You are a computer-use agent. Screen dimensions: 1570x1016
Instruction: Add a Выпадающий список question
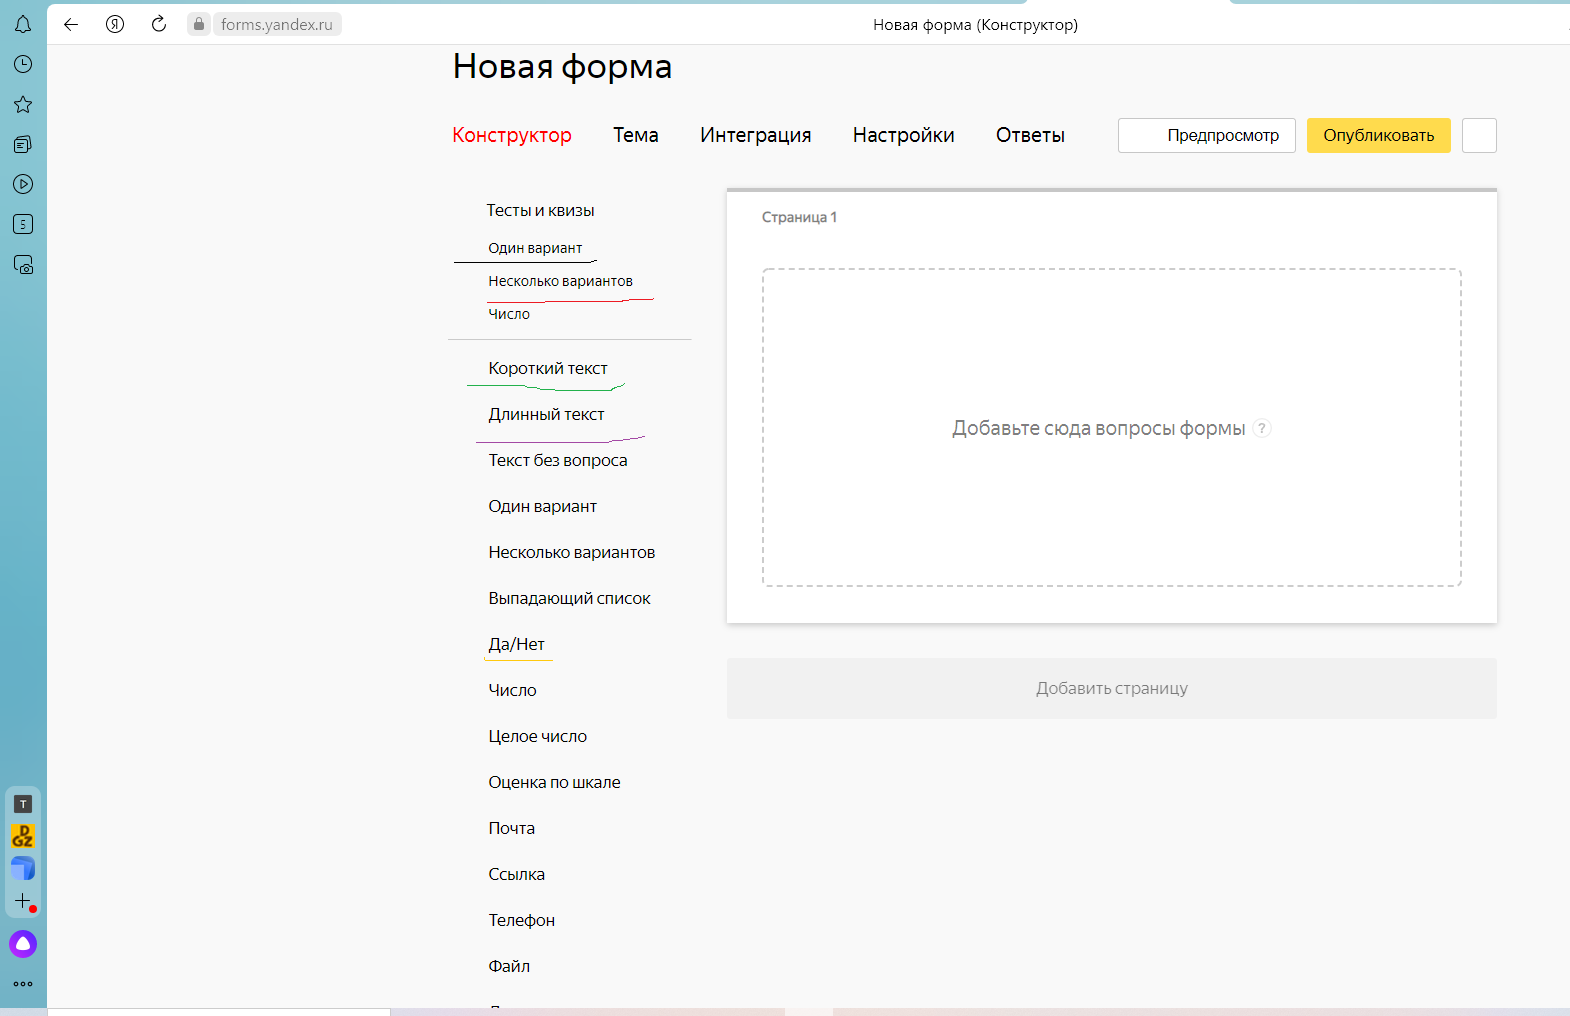pyautogui.click(x=569, y=598)
